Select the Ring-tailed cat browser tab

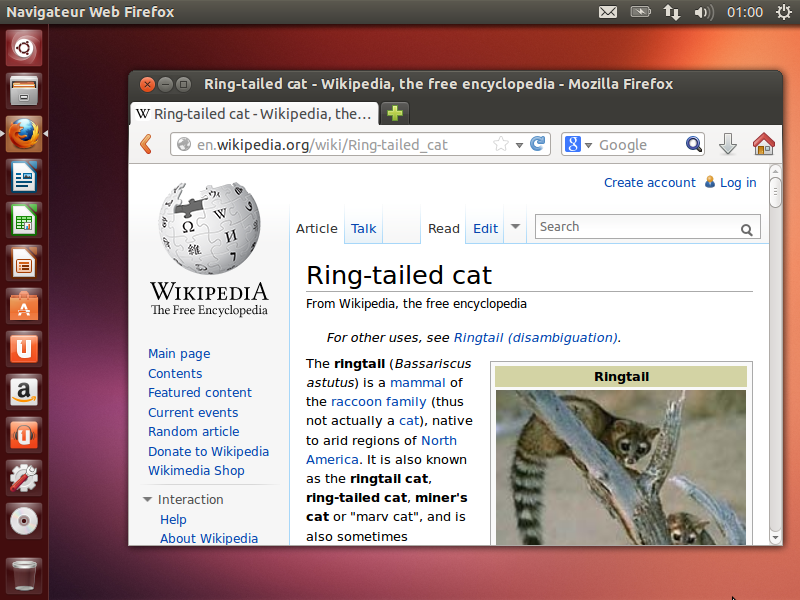(255, 114)
